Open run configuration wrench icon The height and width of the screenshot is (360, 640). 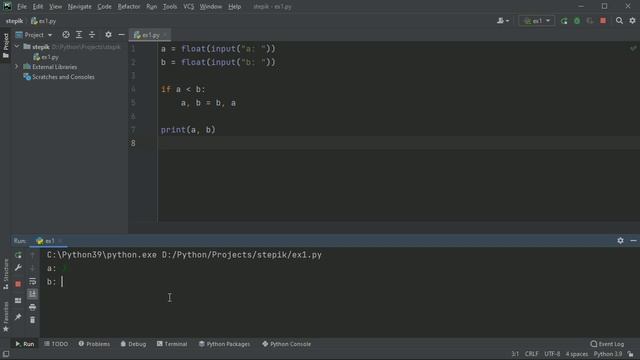coord(18,268)
